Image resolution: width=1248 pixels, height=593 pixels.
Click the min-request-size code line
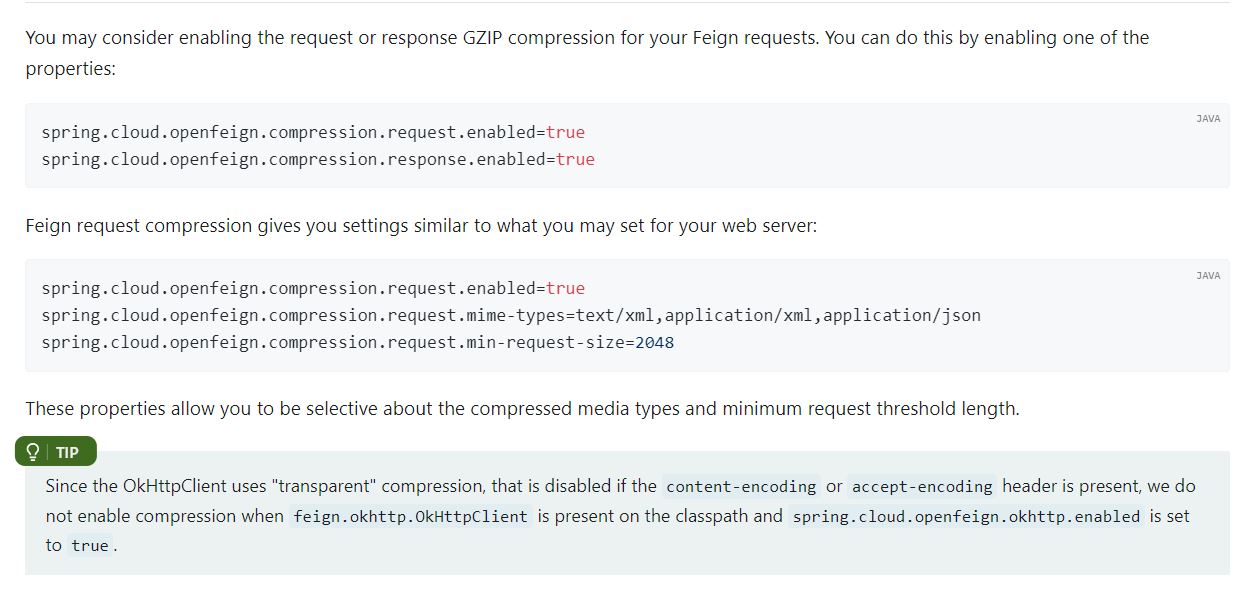click(x=357, y=342)
